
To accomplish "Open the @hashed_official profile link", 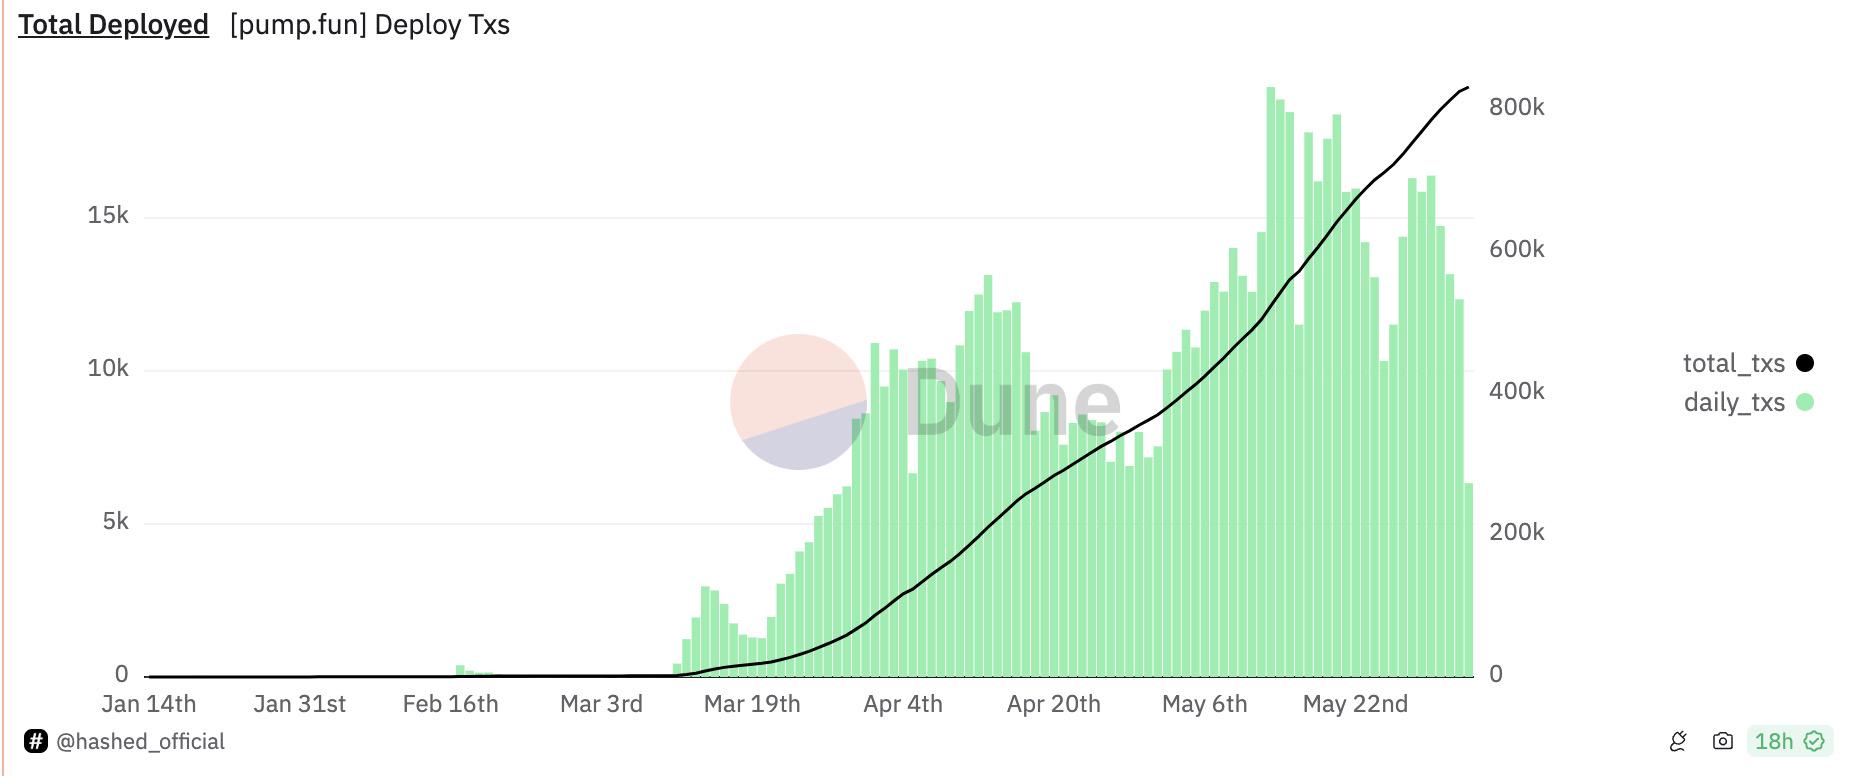I will click(x=140, y=741).
